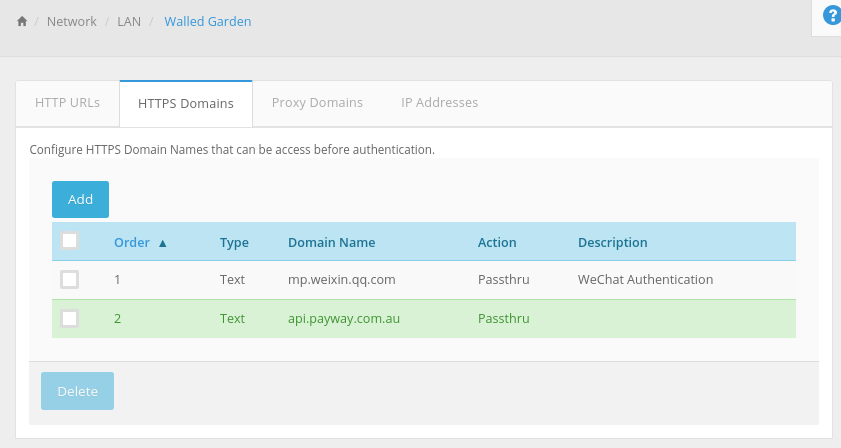
Task: Open the Proxy Domains tab
Action: [317, 103]
